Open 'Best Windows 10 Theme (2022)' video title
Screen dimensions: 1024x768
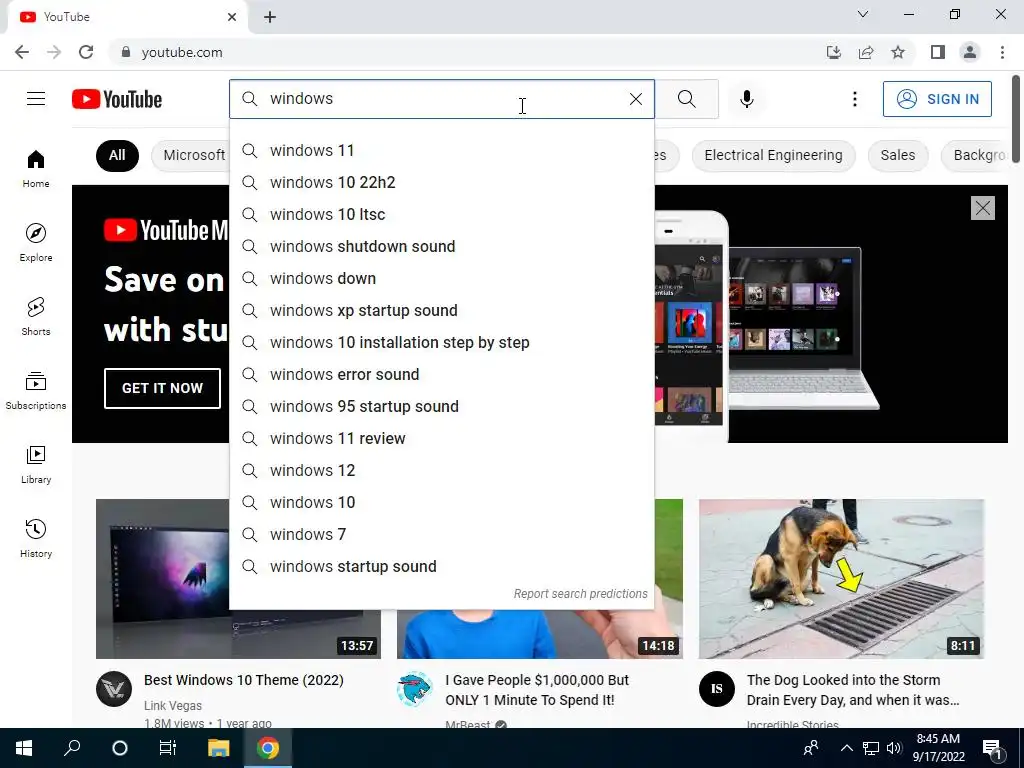point(244,680)
